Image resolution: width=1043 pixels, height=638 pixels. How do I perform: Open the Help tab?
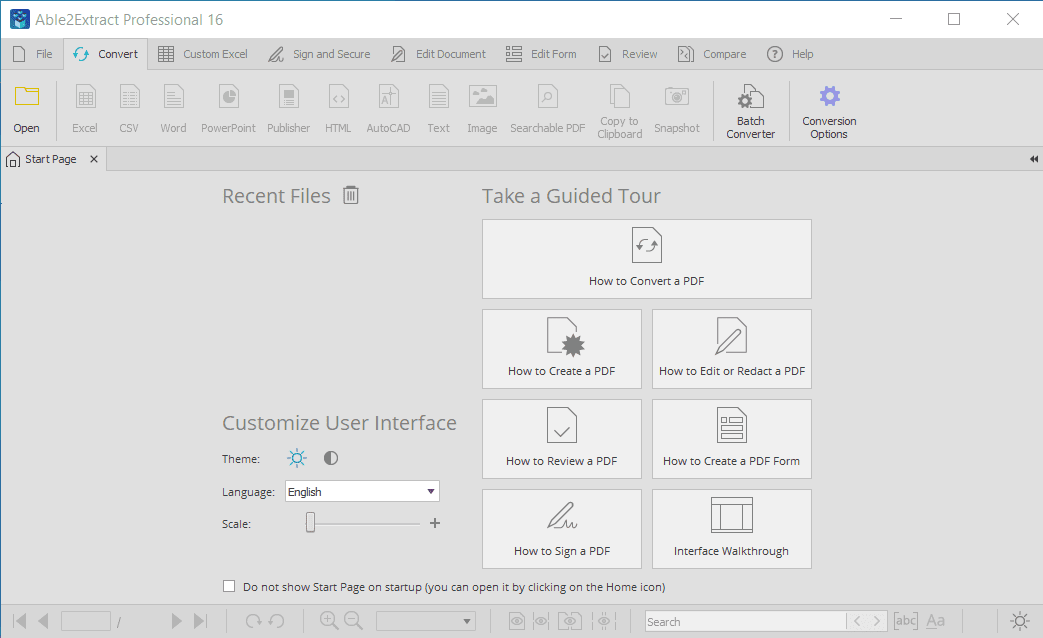(790, 55)
